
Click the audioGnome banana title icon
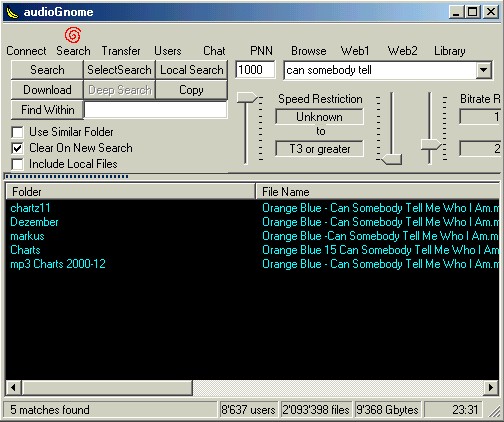coord(12,13)
